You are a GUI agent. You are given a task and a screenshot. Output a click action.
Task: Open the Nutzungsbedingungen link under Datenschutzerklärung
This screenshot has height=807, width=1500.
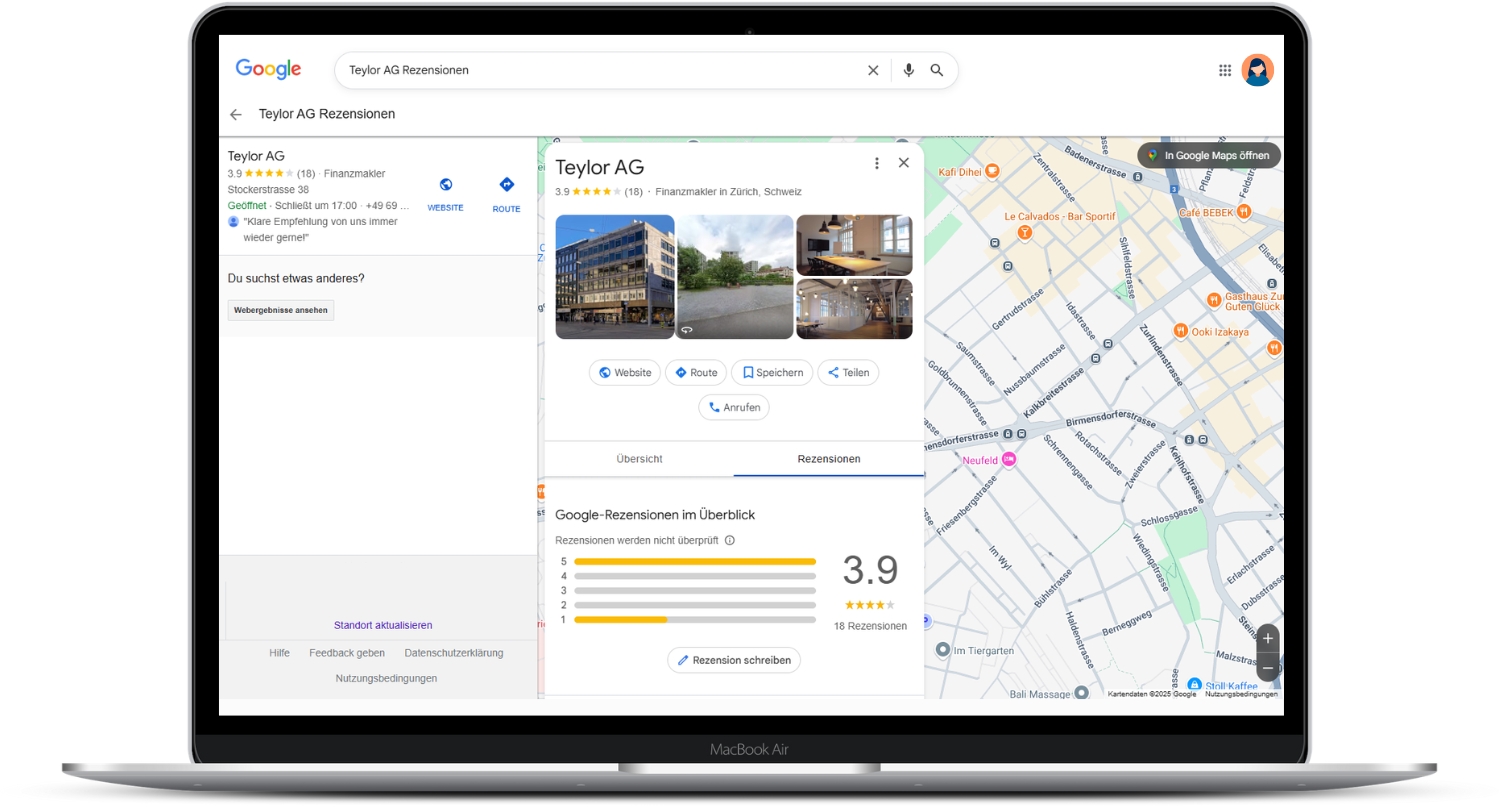point(386,678)
